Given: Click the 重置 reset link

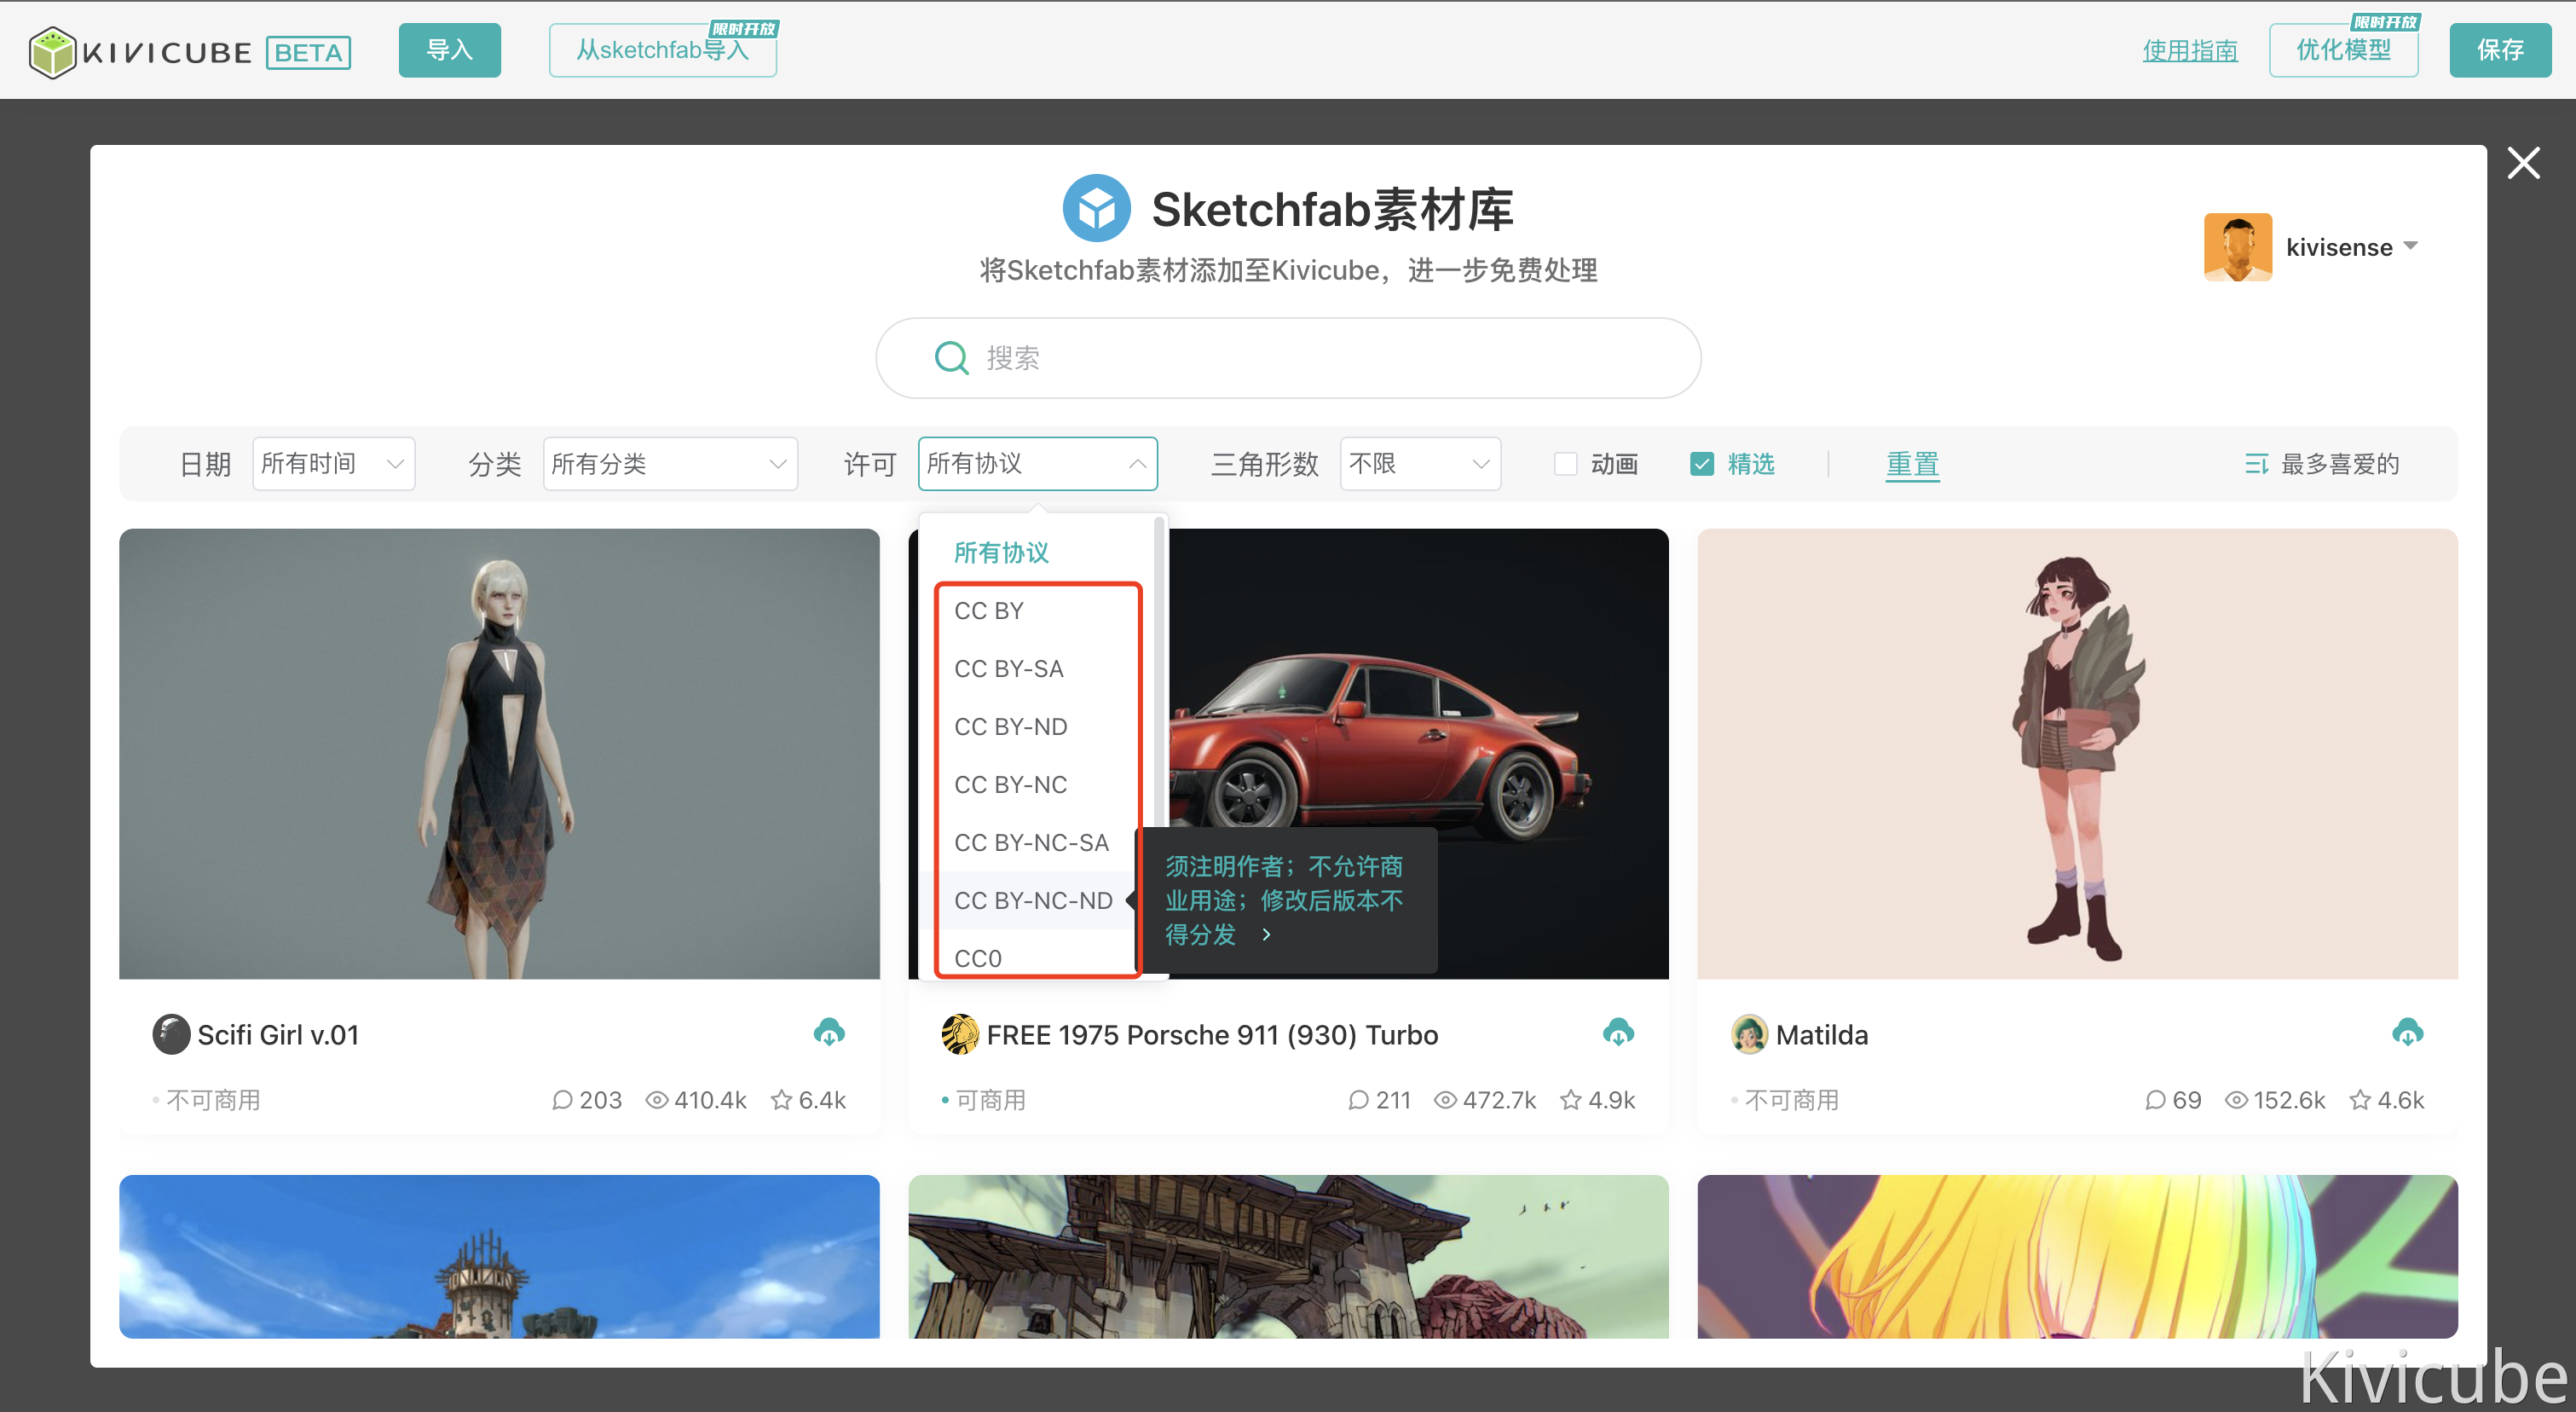Looking at the screenshot, I should pyautogui.click(x=1912, y=464).
